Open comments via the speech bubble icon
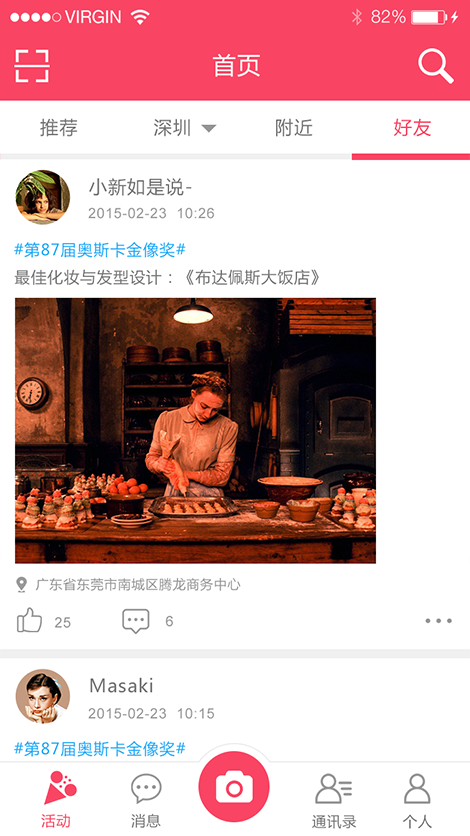Image resolution: width=470 pixels, height=836 pixels. 136,621
